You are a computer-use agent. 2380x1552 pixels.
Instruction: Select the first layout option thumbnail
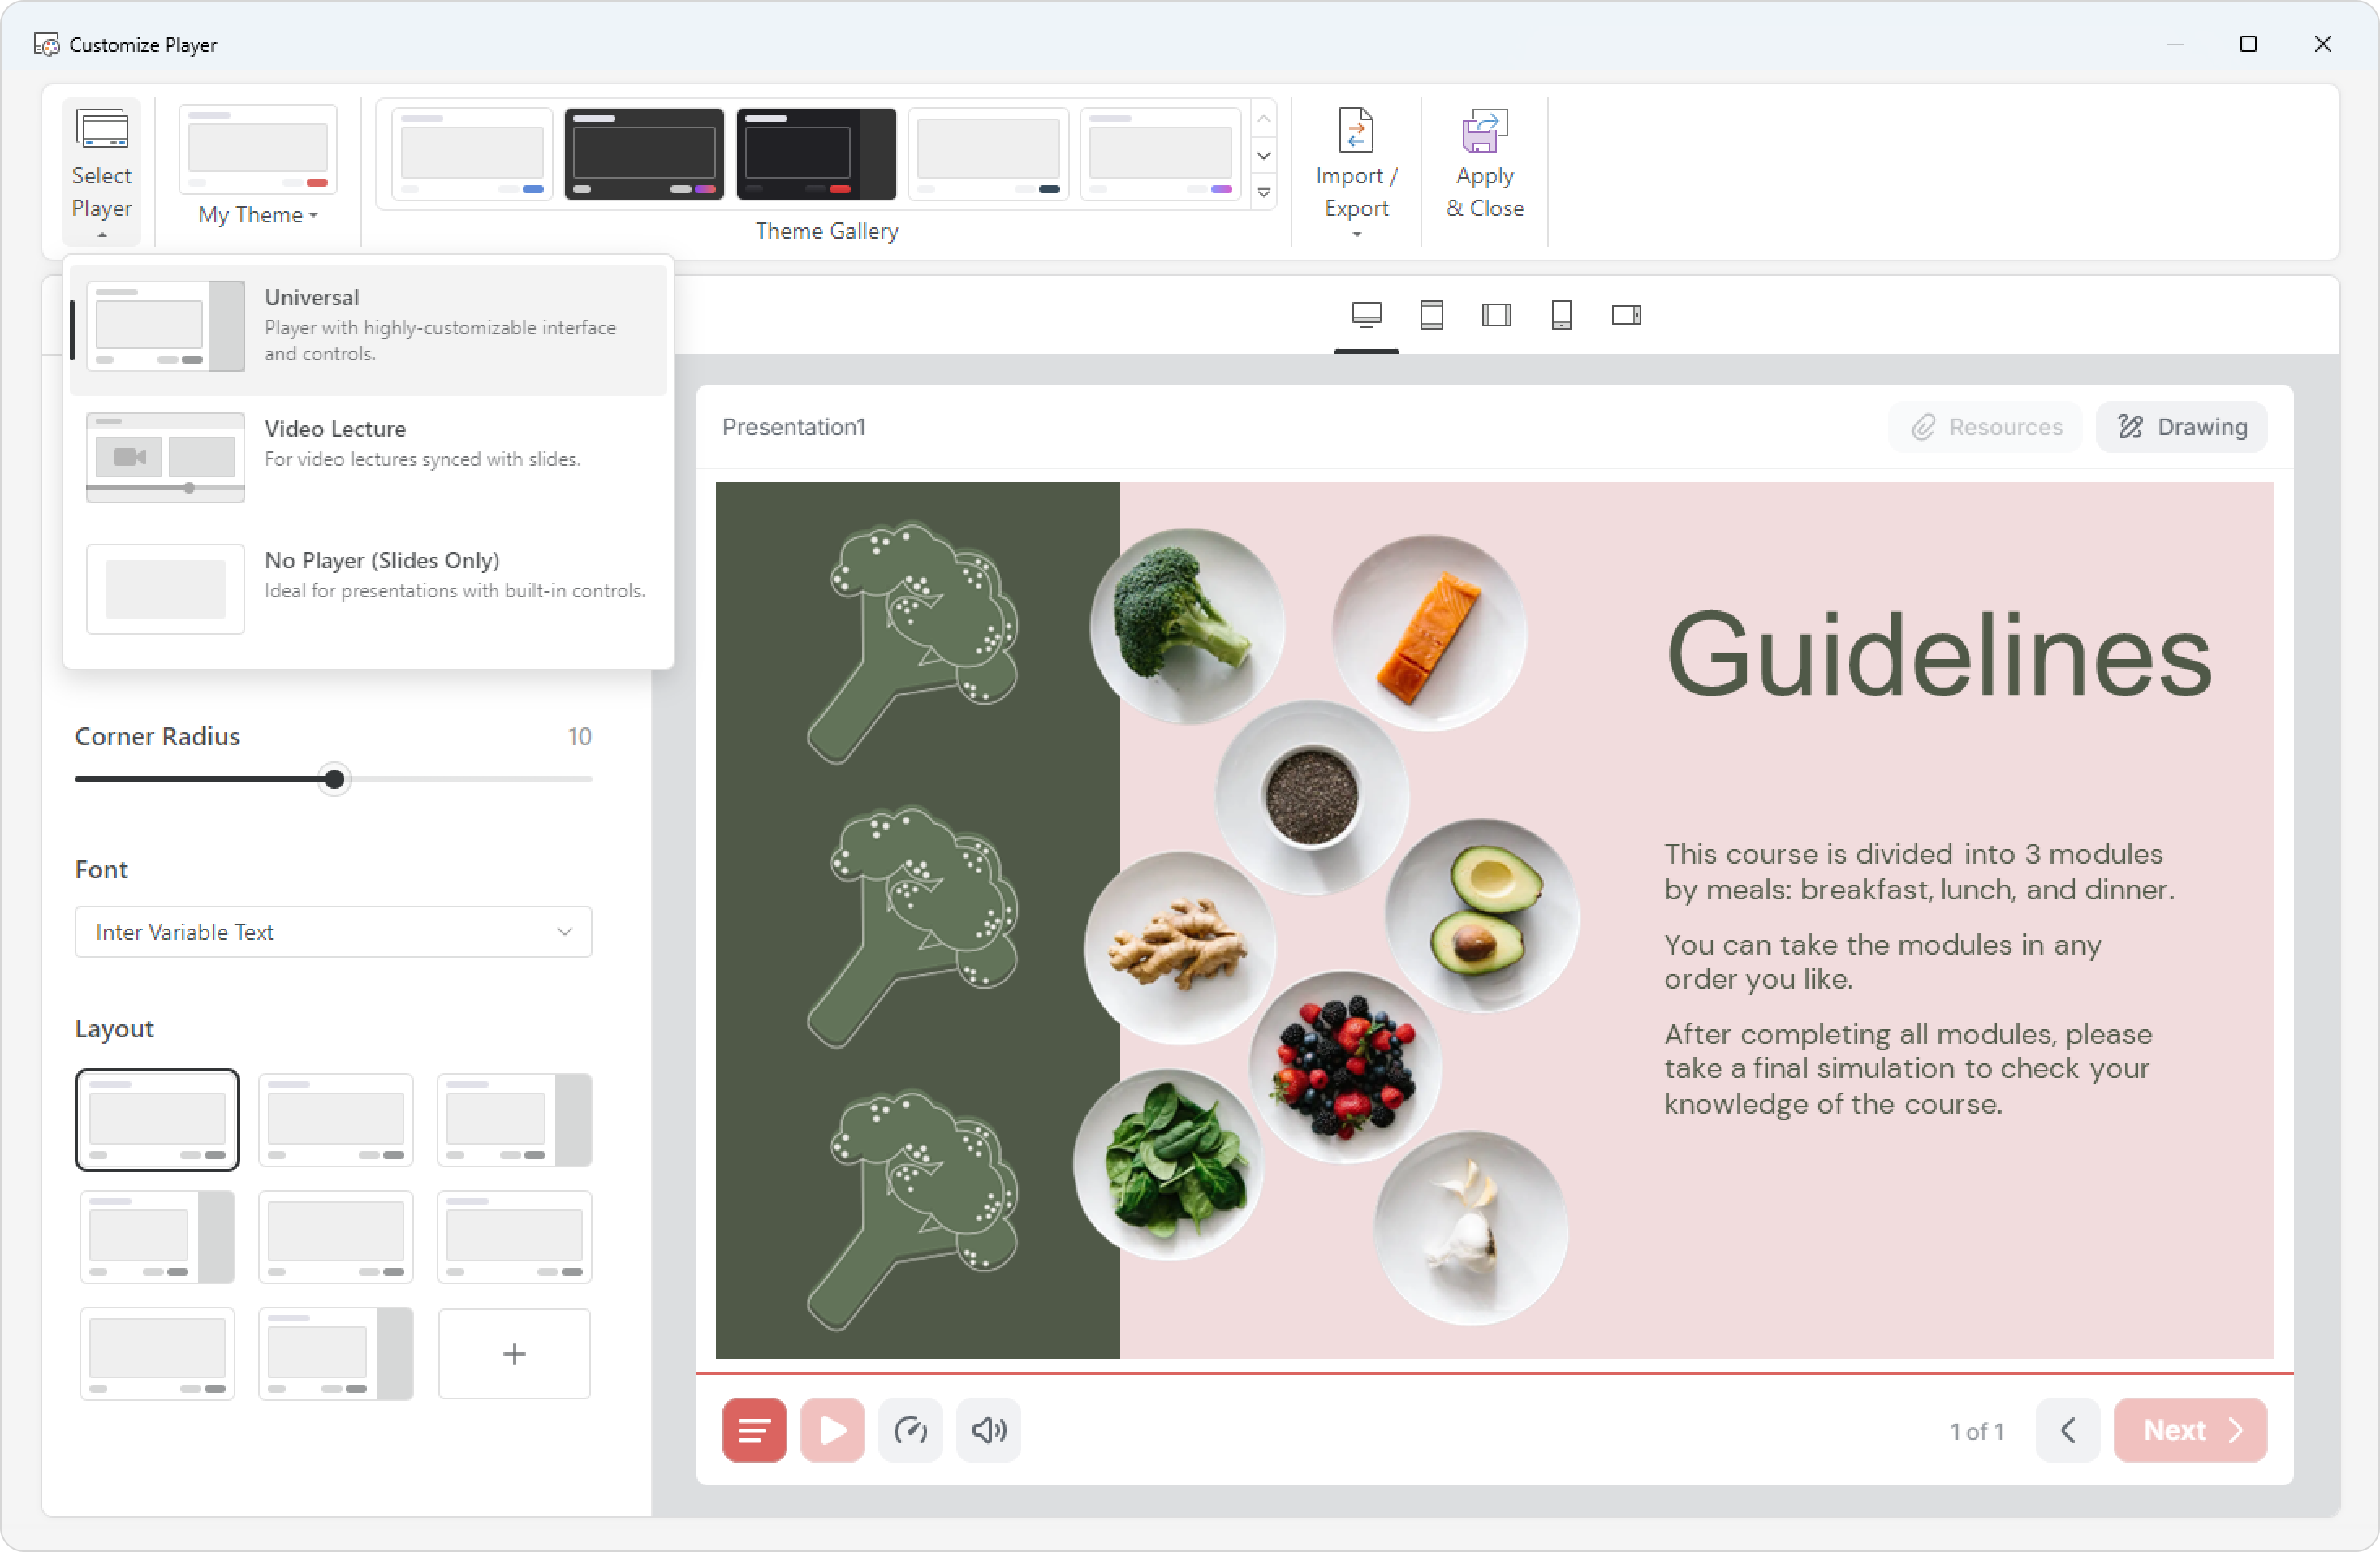click(x=157, y=1119)
